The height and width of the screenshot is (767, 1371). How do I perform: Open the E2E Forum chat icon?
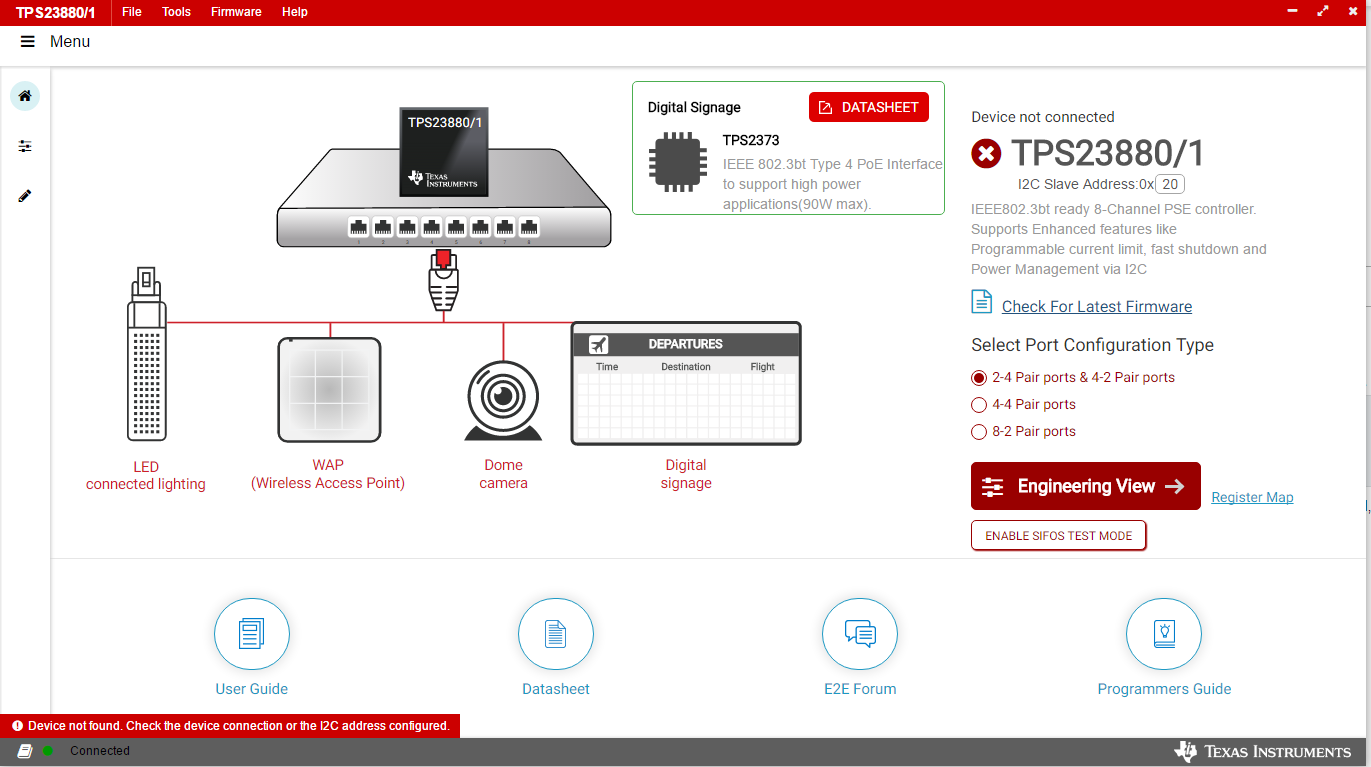(x=860, y=634)
